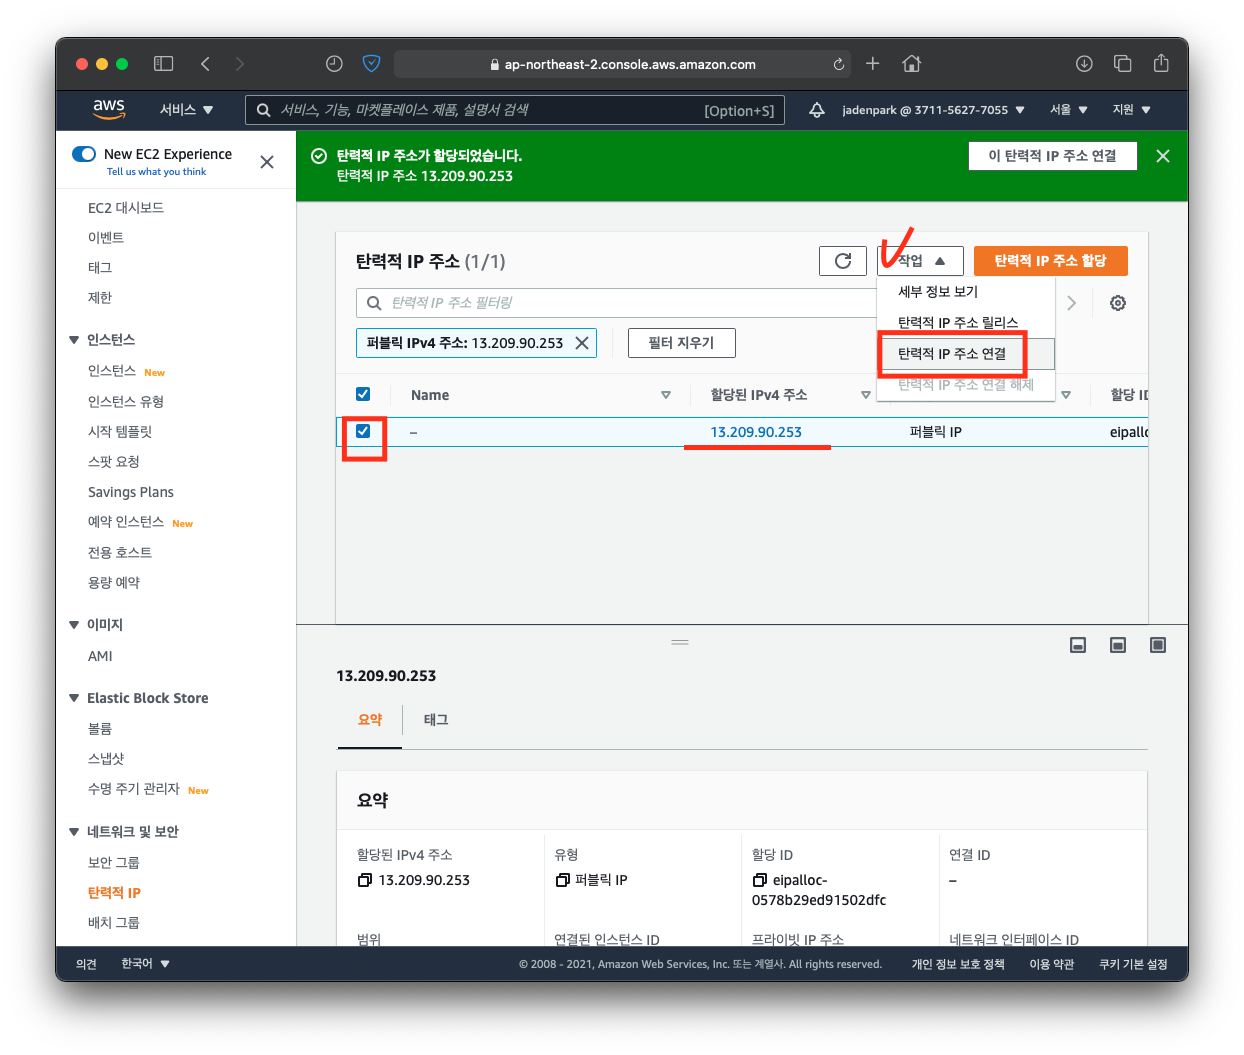Toggle the Safari sidebar icon
Screen dimensions: 1244x1055
pyautogui.click(x=163, y=64)
